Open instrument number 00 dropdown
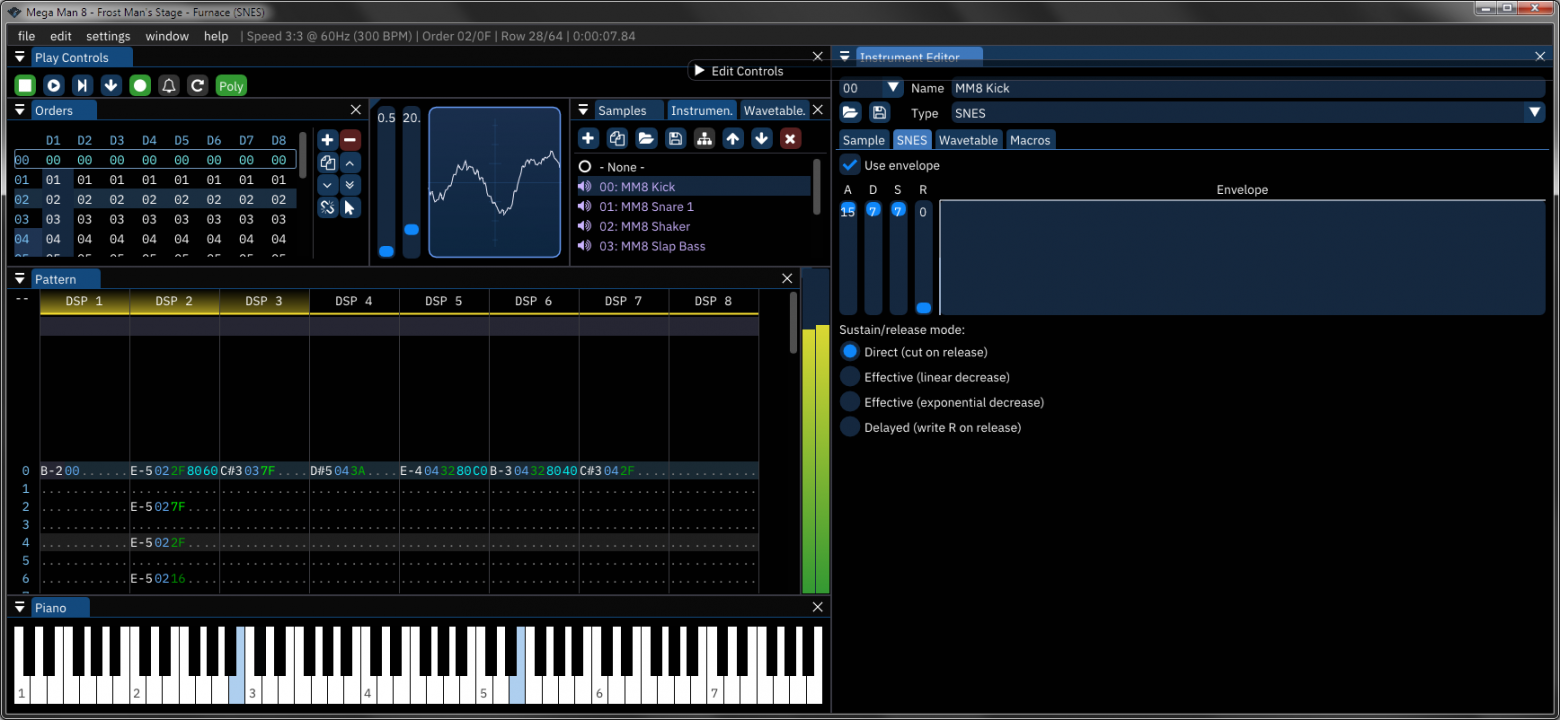The height and width of the screenshot is (720, 1560). coord(893,88)
